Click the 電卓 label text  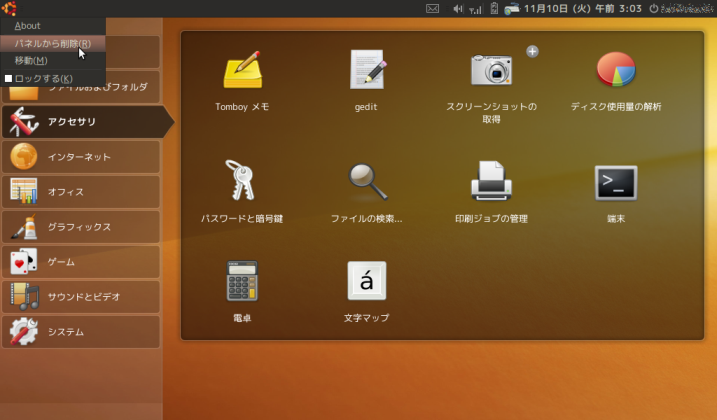coord(242,318)
